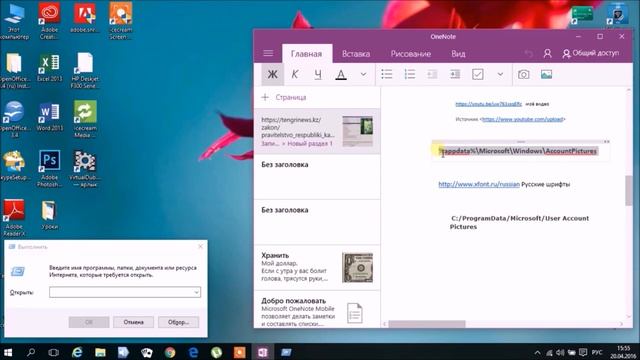Open the Уроки folder on desktop

(x=49, y=215)
